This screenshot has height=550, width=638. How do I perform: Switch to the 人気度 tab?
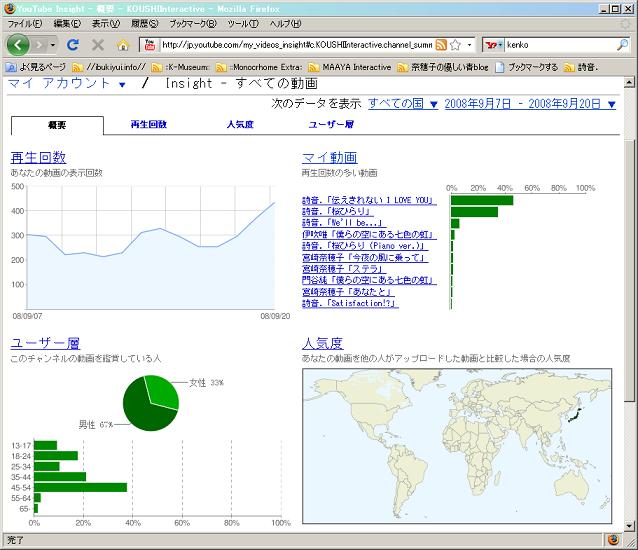(240, 124)
